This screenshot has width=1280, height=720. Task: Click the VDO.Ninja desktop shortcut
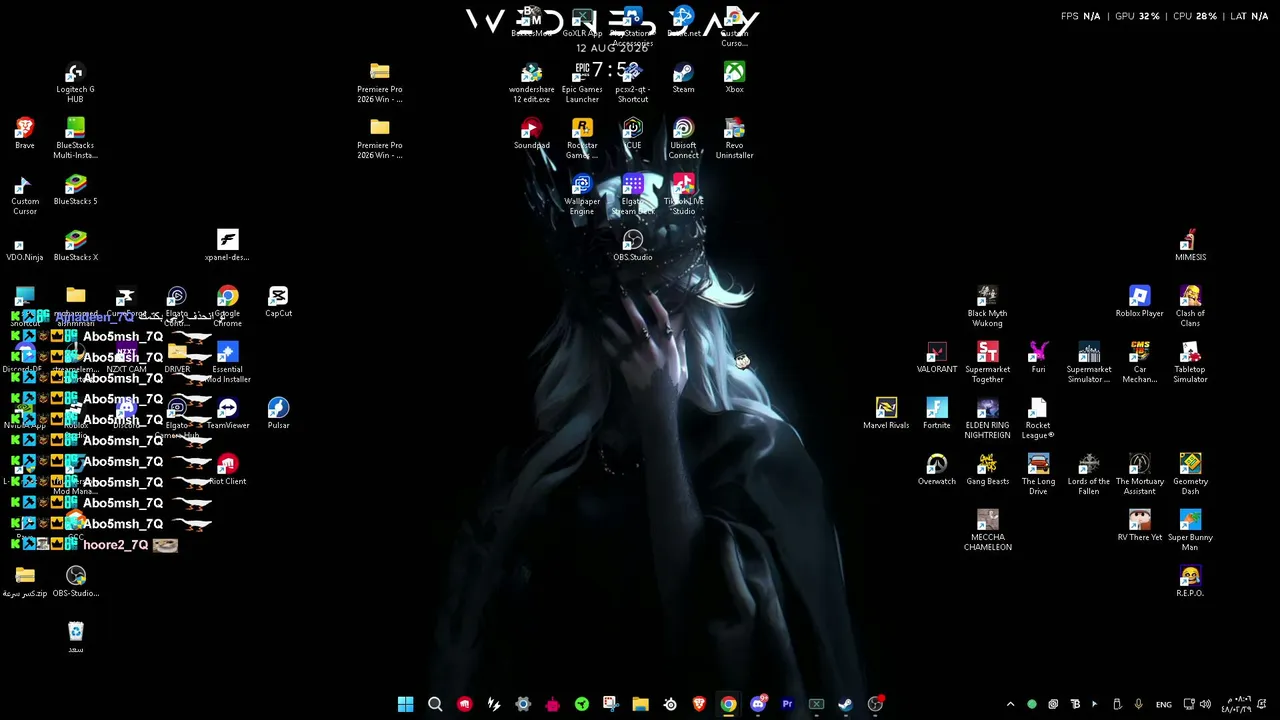(x=25, y=246)
